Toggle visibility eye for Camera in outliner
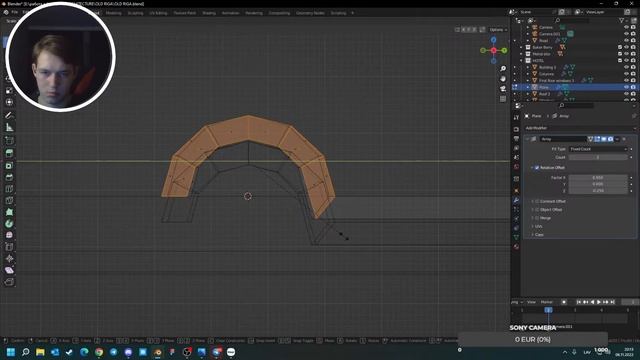Viewport: 640px width, 360px height. [x=627, y=27]
